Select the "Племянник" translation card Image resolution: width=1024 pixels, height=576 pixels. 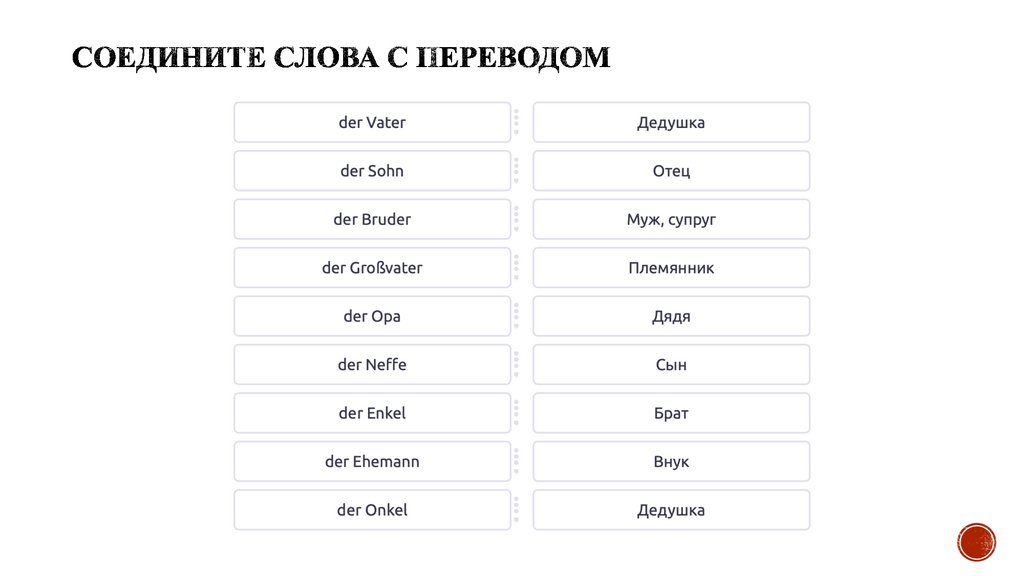[x=671, y=268]
